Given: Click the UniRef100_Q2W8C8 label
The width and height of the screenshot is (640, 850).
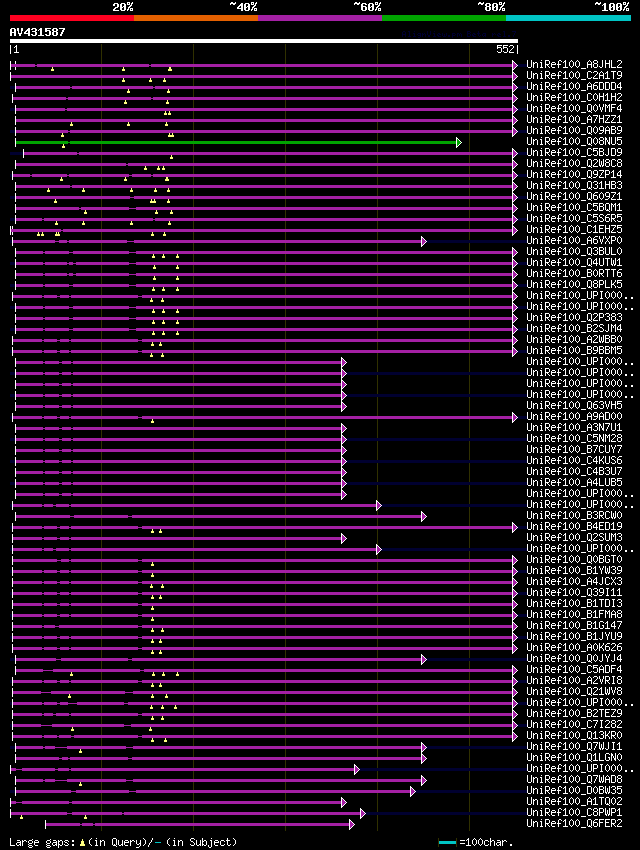Looking at the screenshot, I should coord(574,163).
